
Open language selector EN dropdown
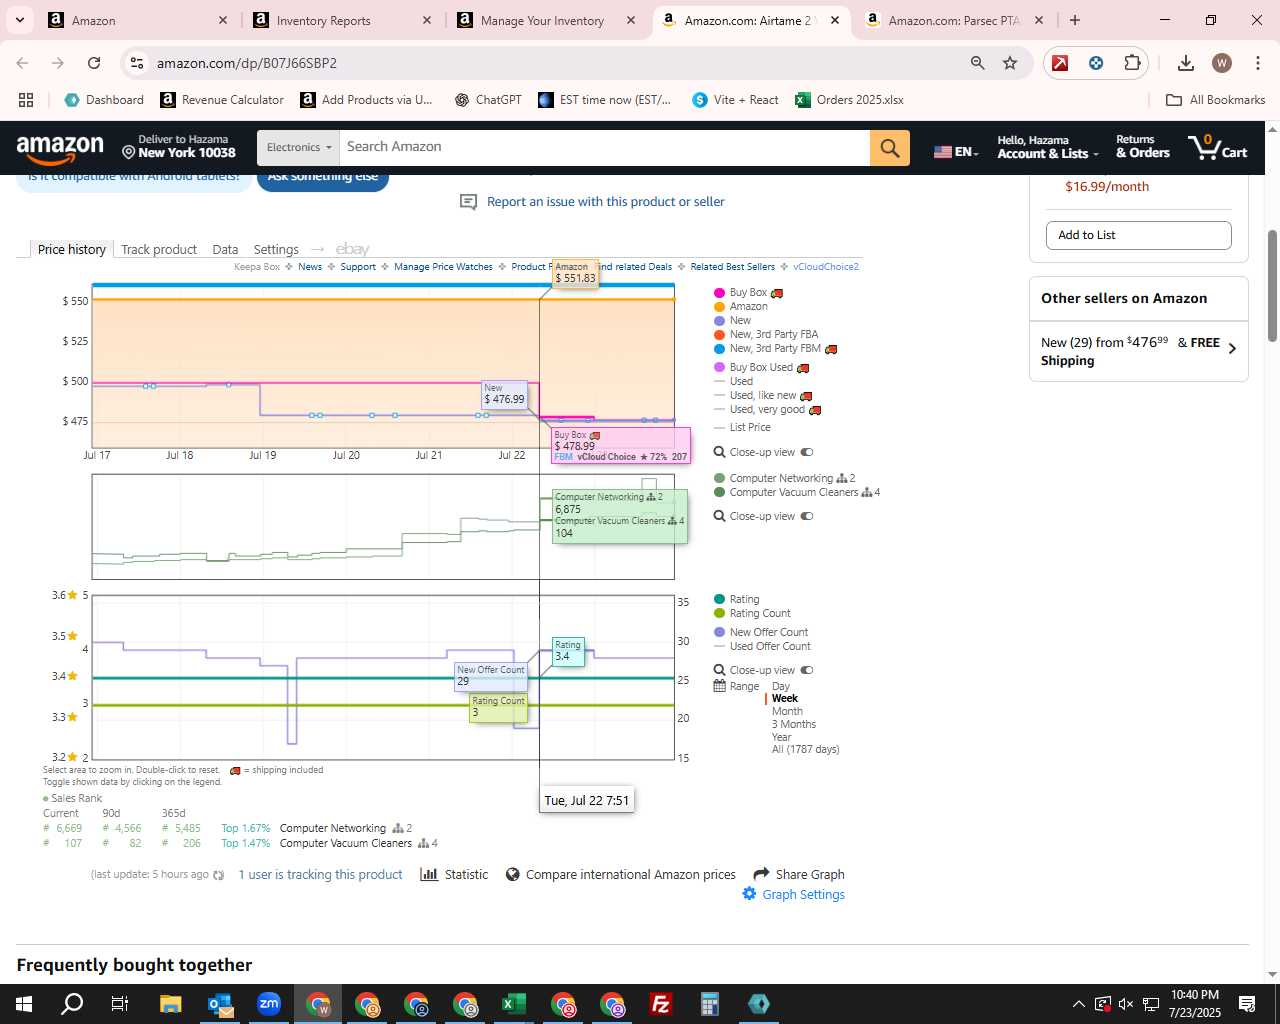956,152
